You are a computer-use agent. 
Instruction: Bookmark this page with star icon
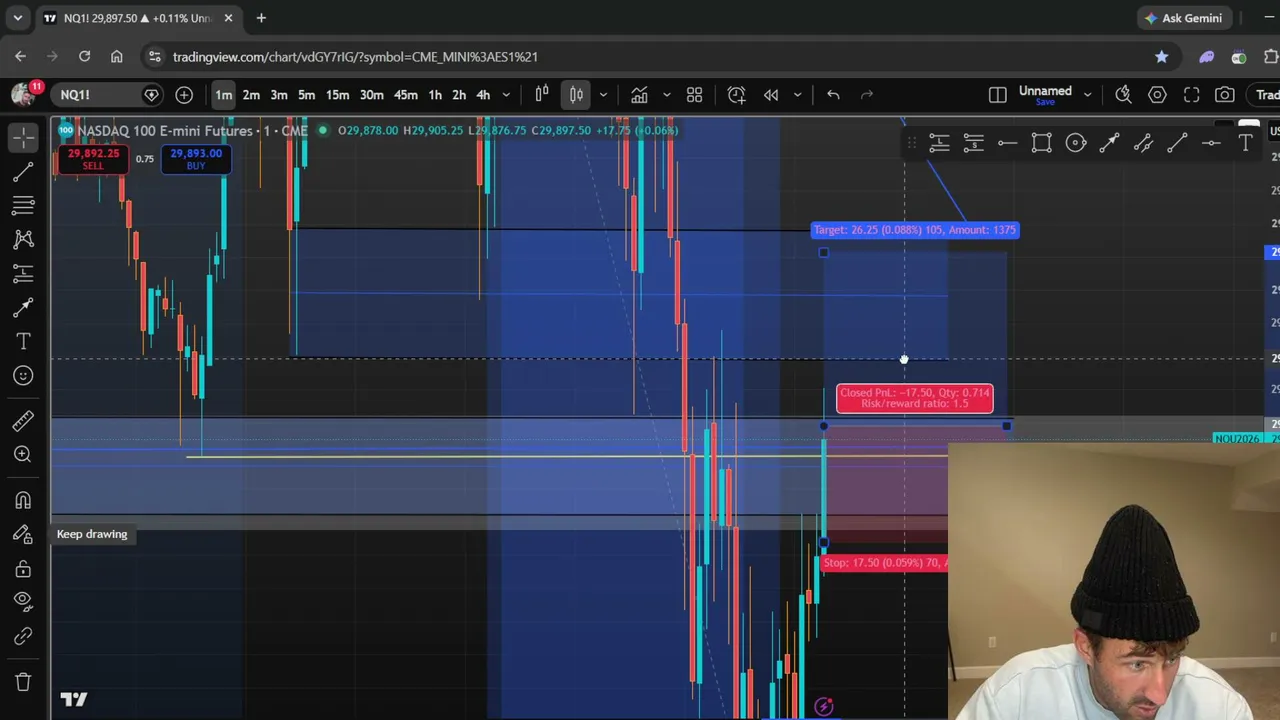[x=1162, y=57]
